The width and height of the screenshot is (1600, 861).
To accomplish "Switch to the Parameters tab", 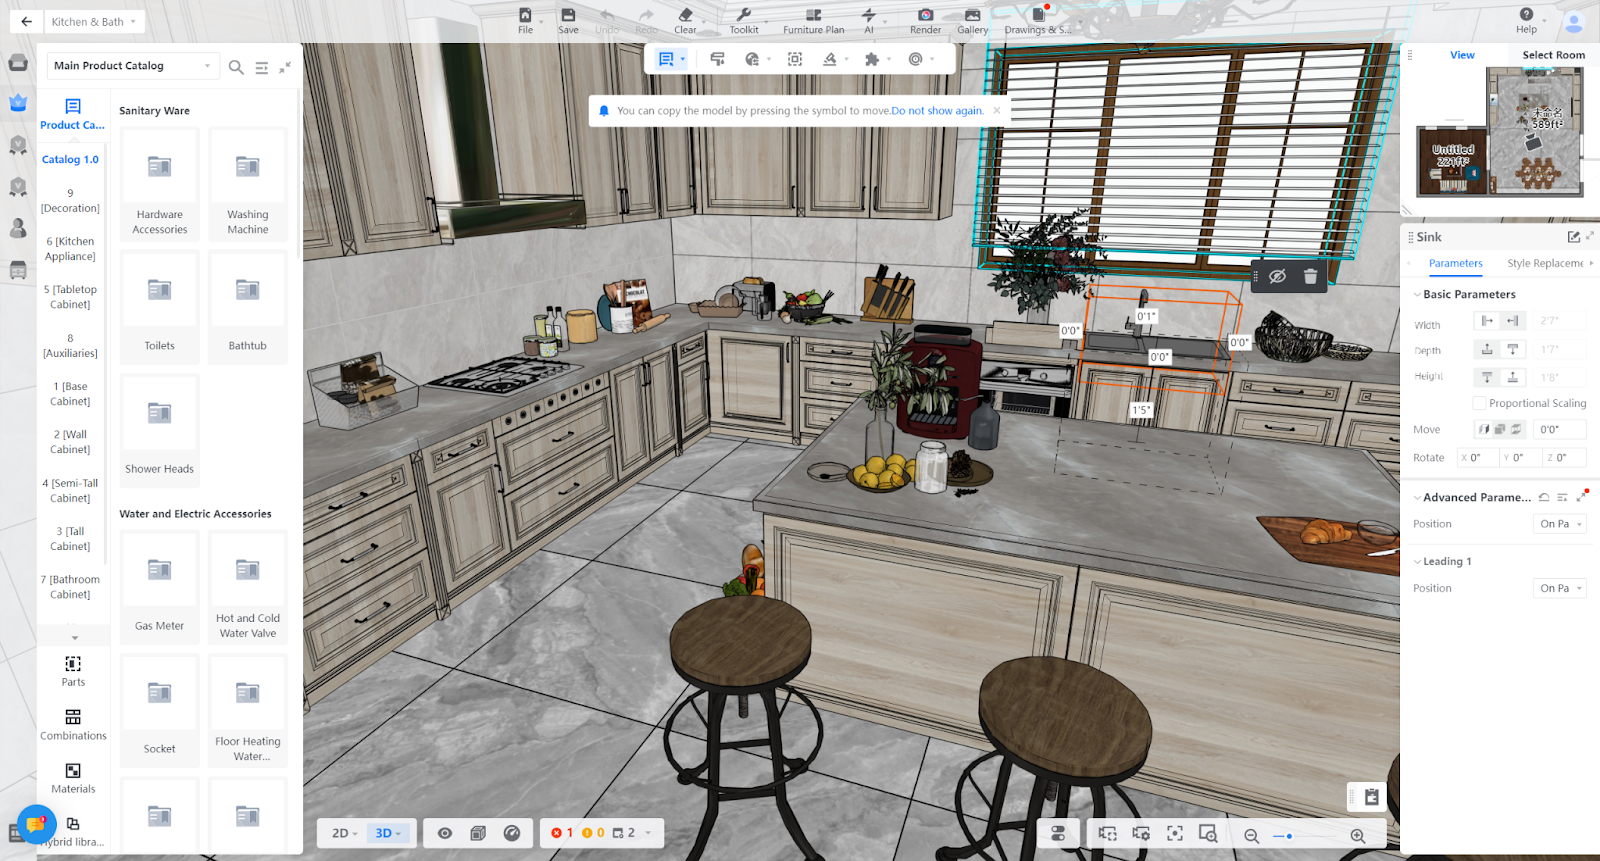I will point(1455,264).
